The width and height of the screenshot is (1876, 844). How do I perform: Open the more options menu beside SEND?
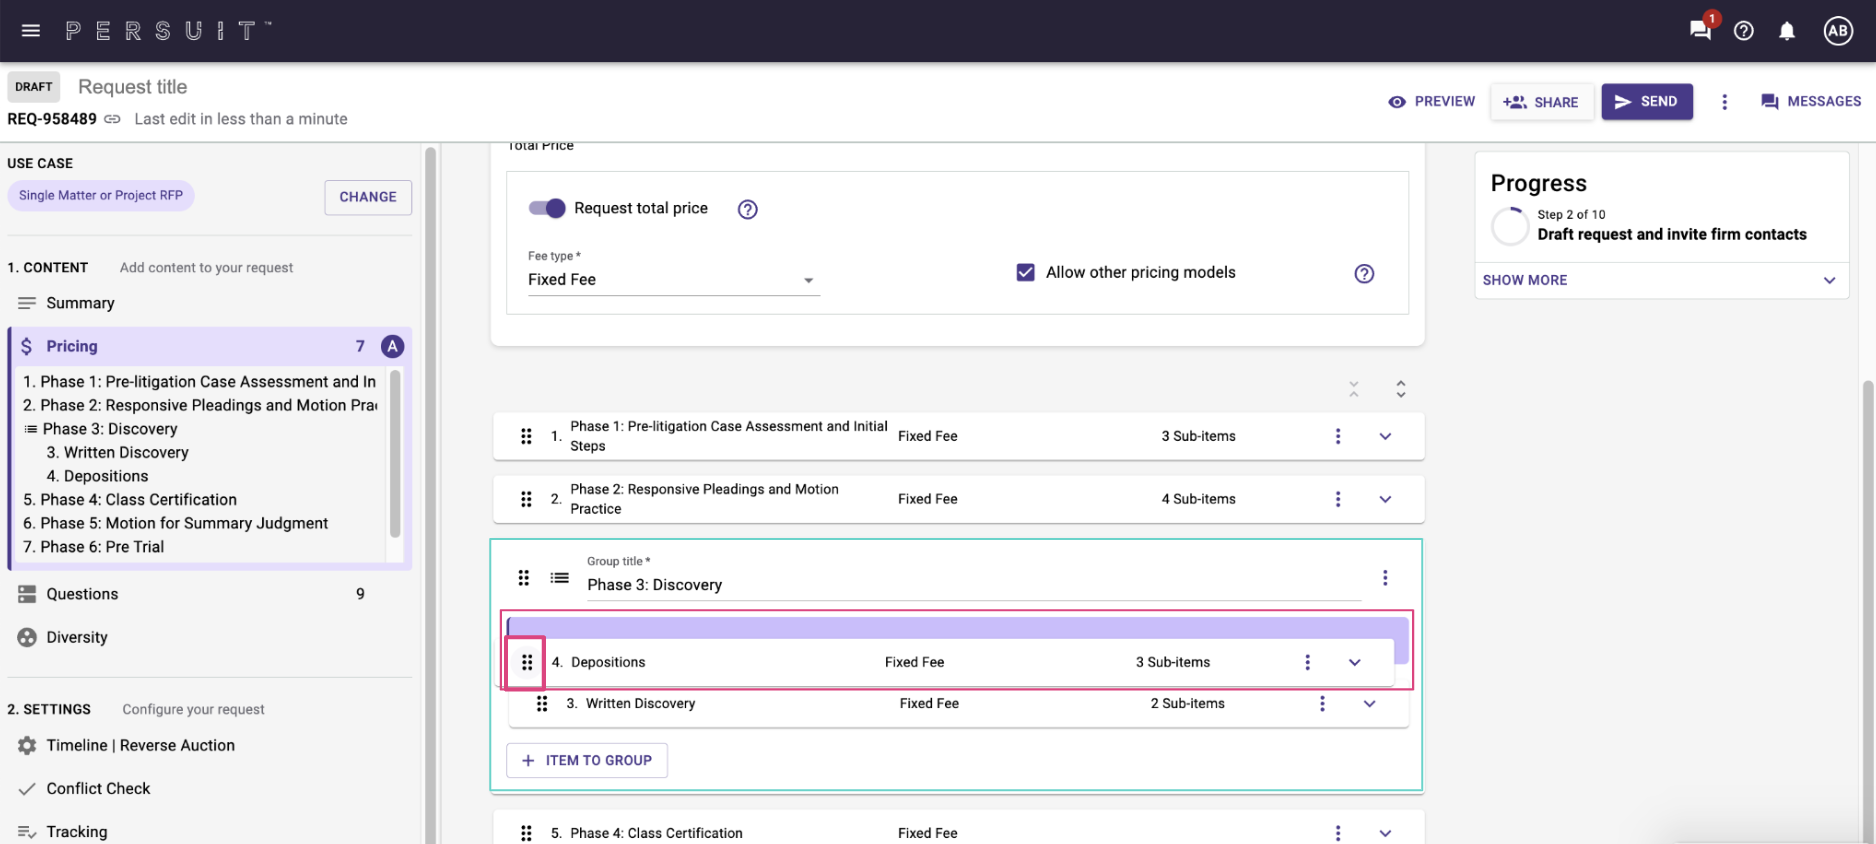pyautogui.click(x=1724, y=102)
